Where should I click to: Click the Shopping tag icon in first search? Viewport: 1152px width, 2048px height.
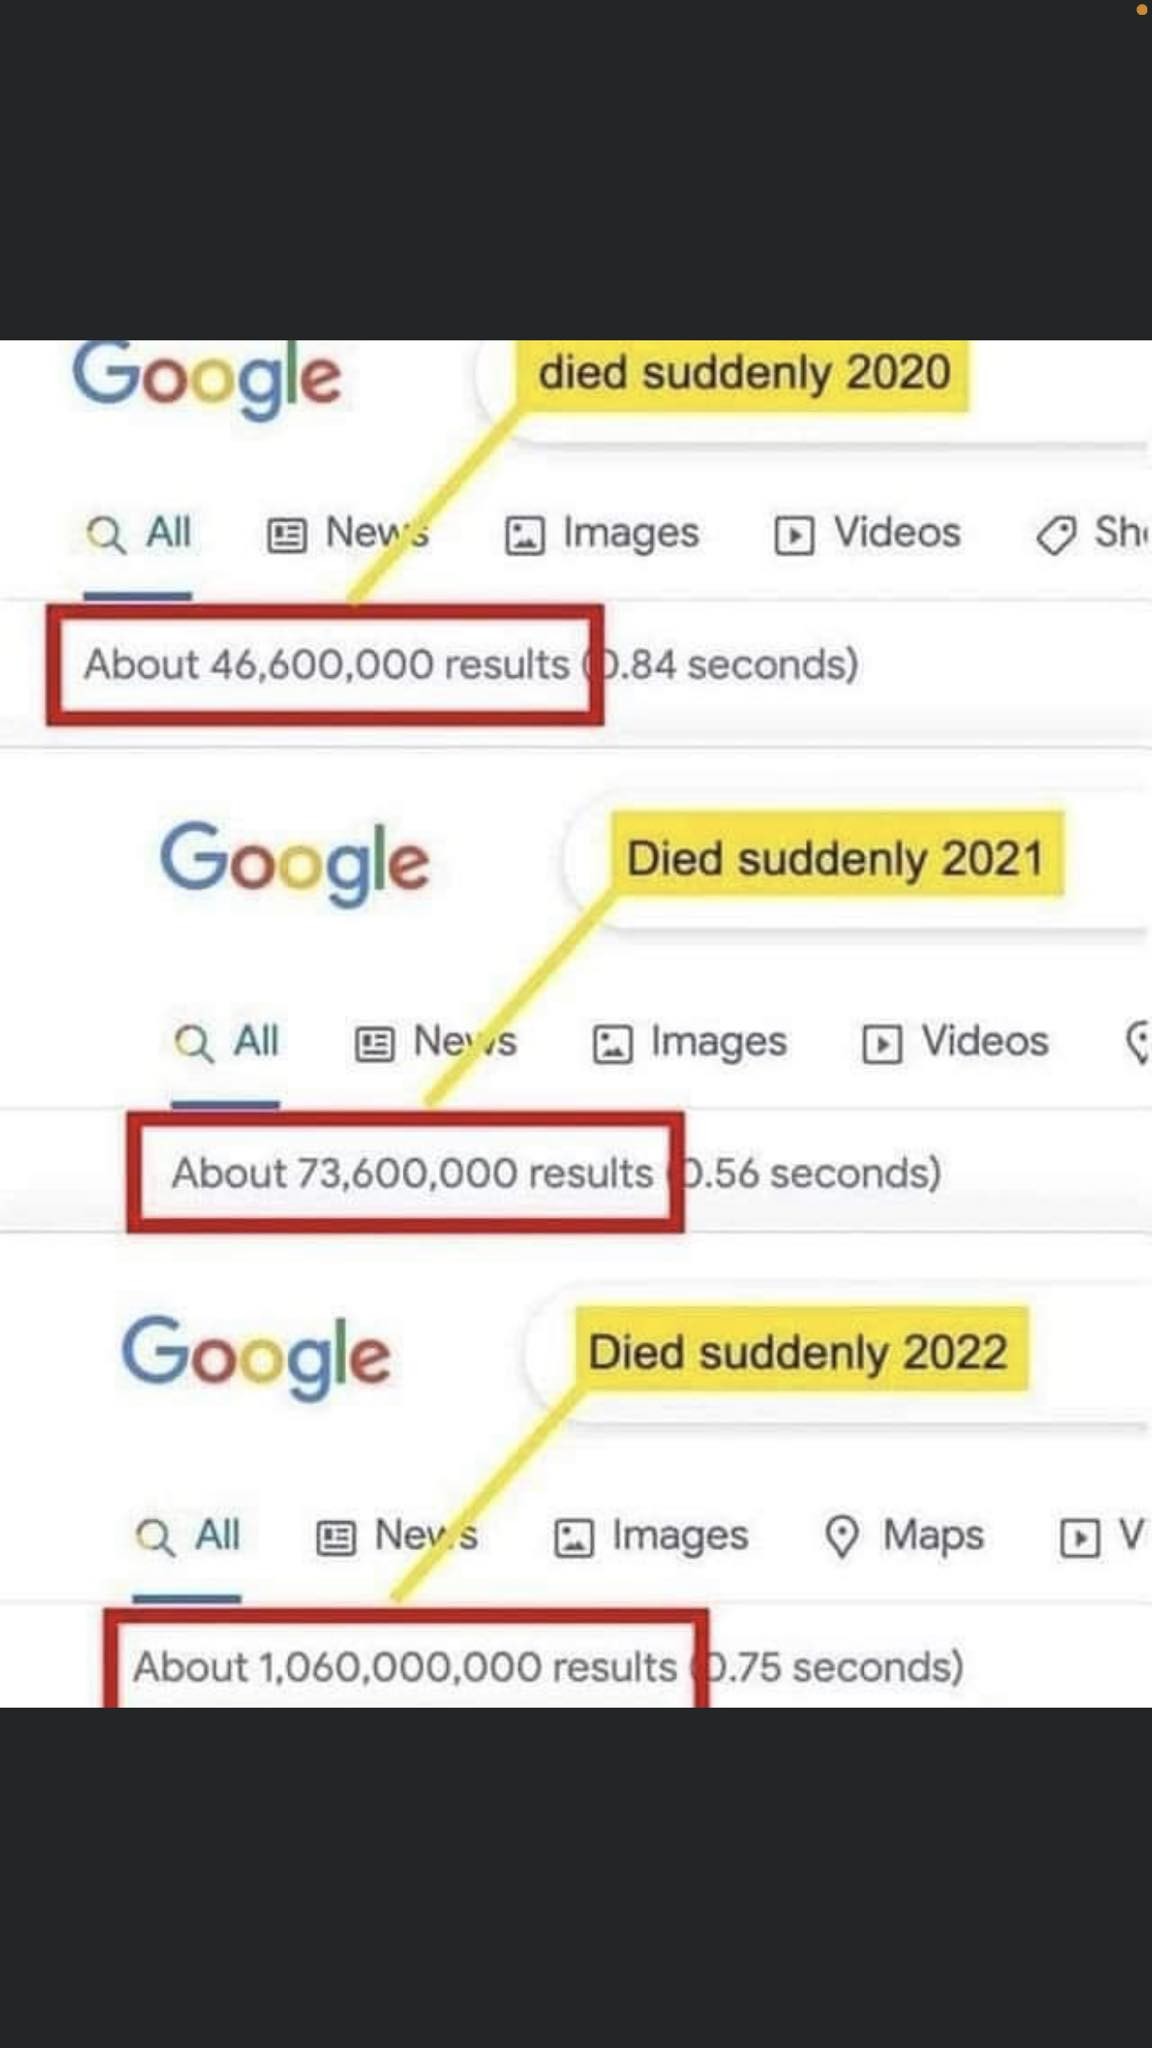1056,536
